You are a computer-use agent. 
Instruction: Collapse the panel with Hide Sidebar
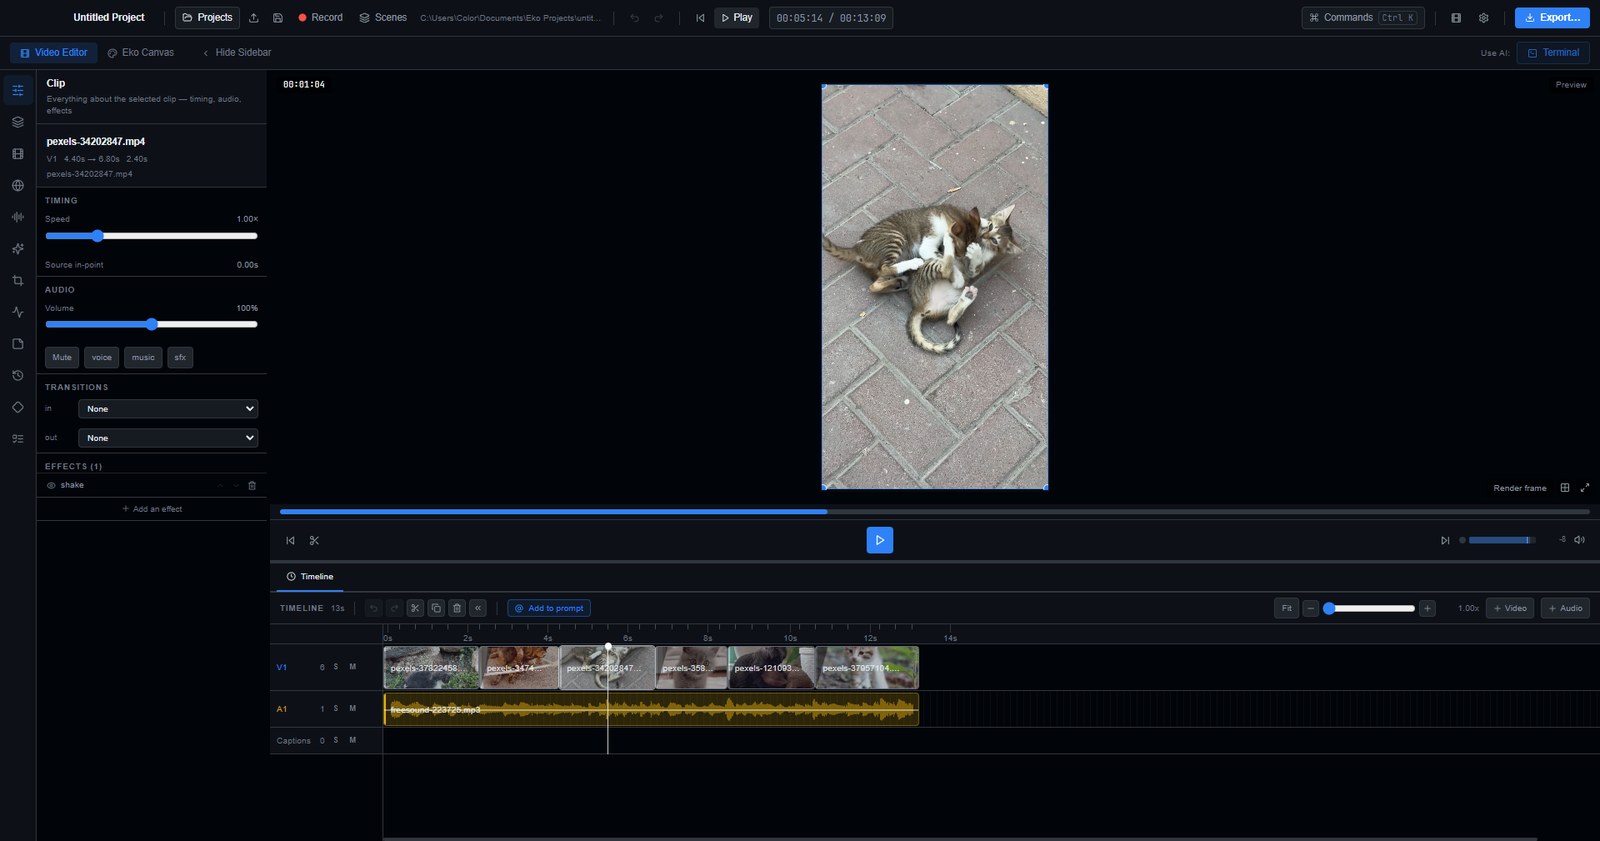tap(237, 53)
